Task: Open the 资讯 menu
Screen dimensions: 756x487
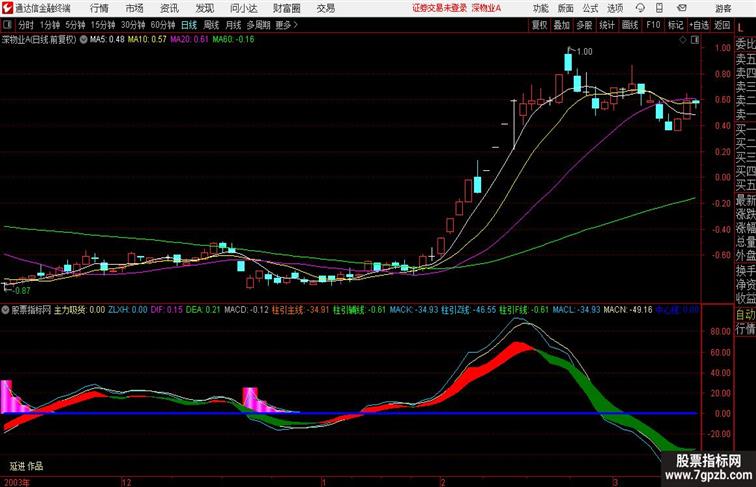Action: (169, 8)
